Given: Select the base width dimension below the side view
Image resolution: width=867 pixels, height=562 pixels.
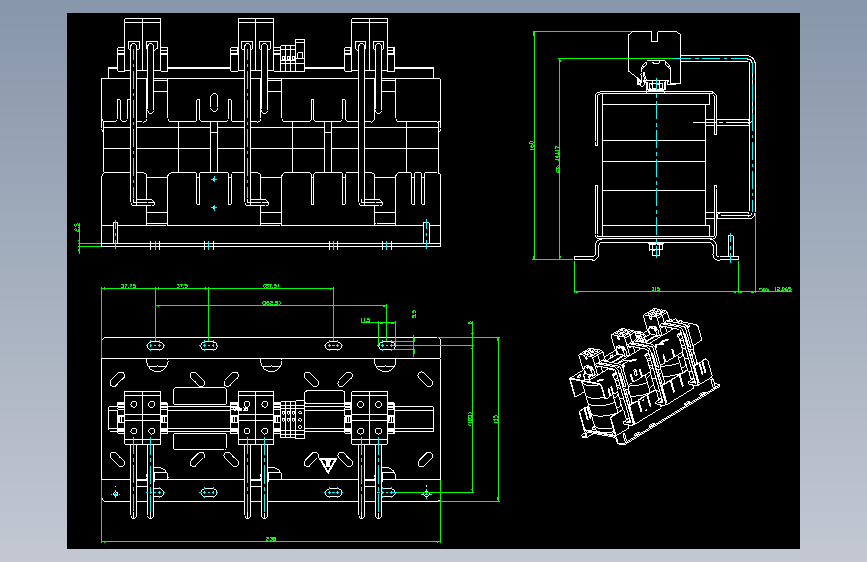Looking at the screenshot, I should pyautogui.click(x=656, y=290).
